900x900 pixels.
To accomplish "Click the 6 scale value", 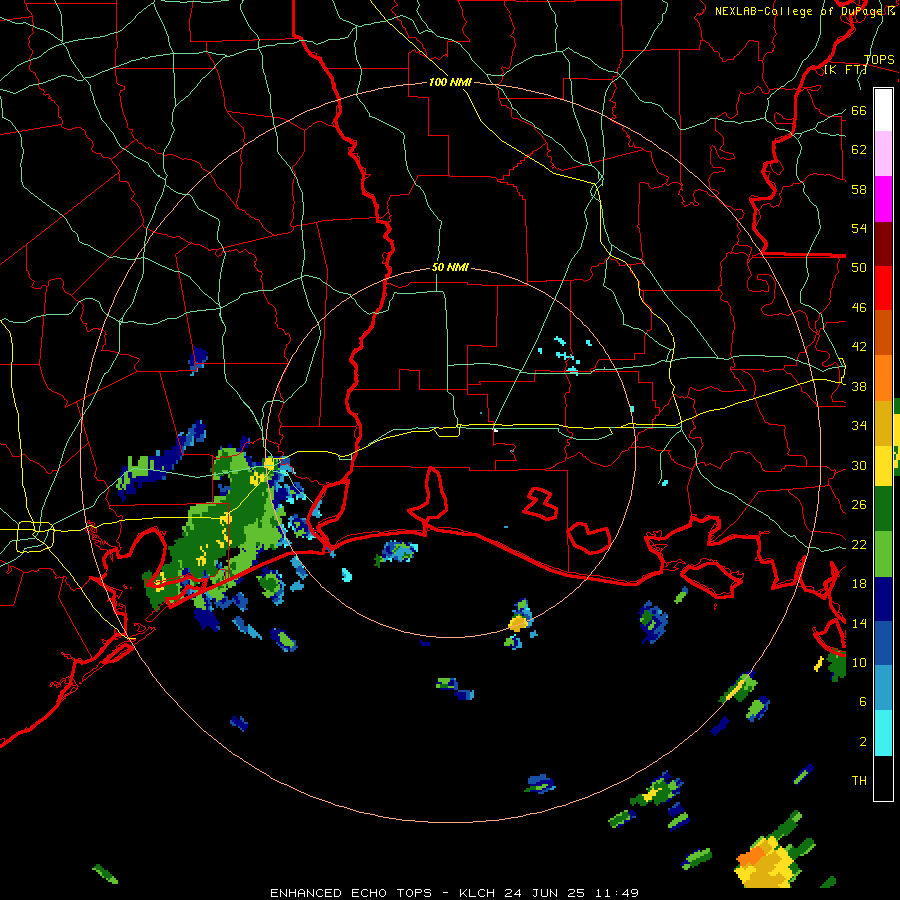I will click(x=862, y=701).
